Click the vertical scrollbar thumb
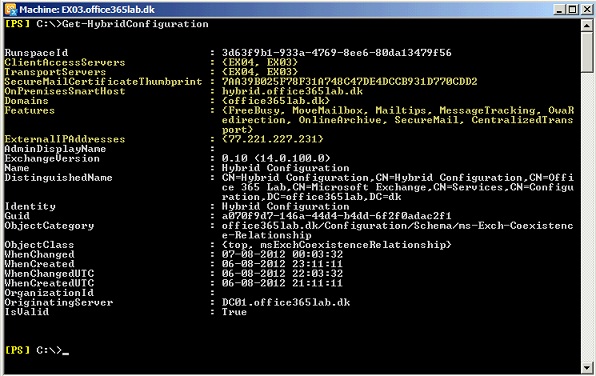 tap(587, 52)
